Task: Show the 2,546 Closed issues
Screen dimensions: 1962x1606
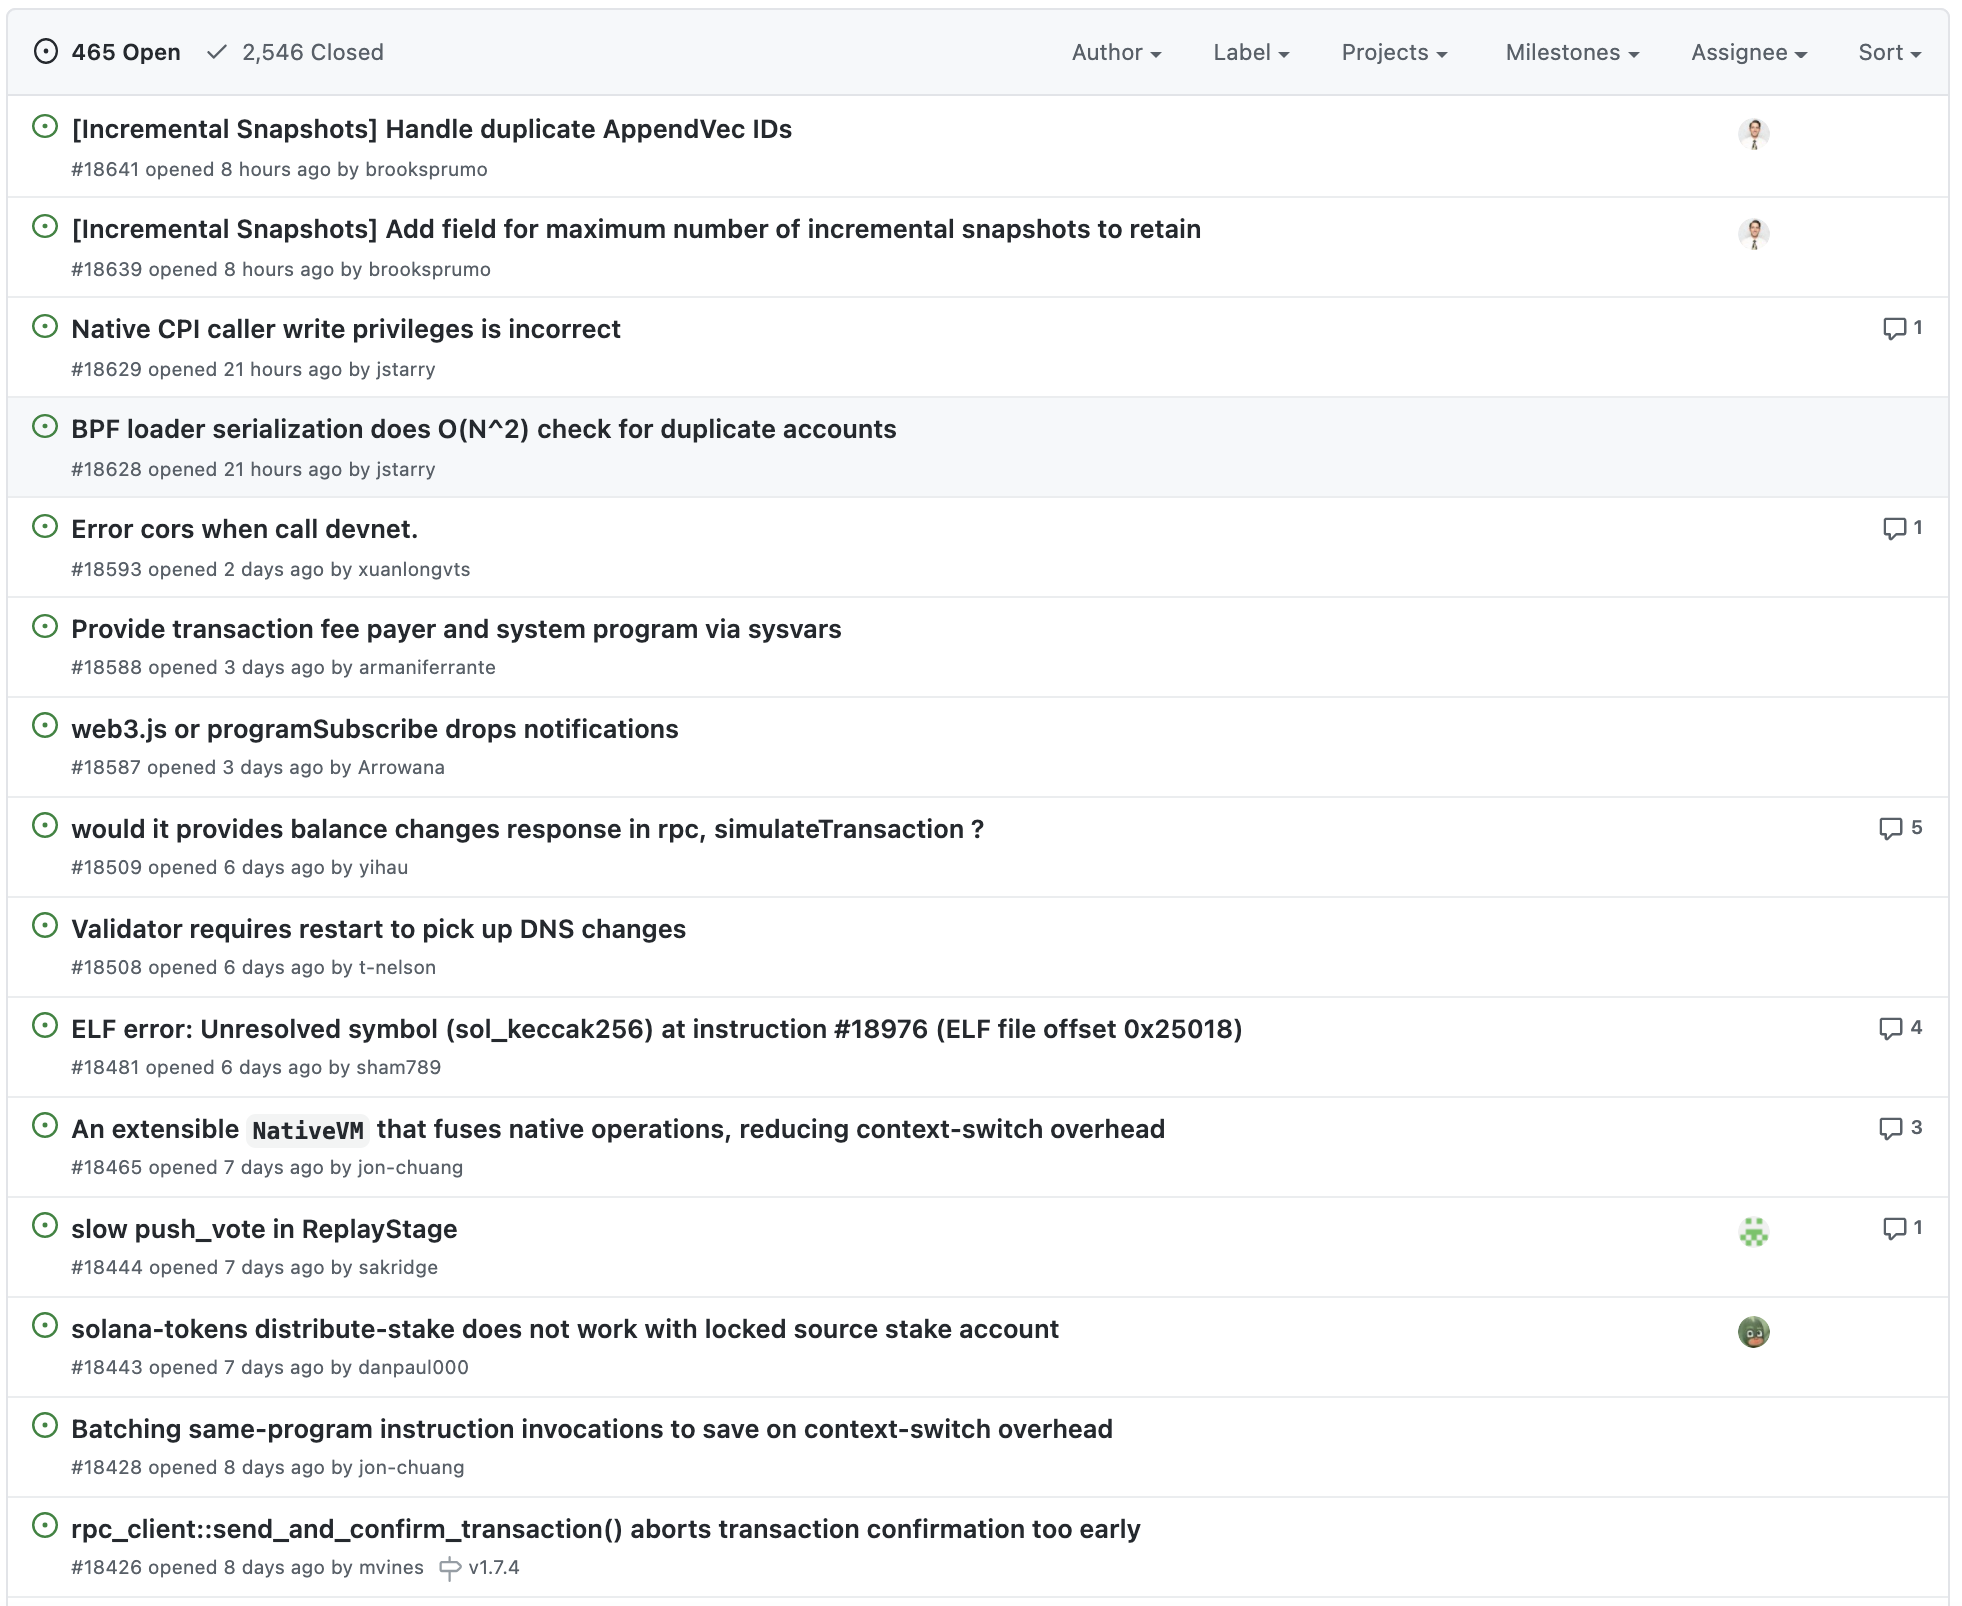Action: coord(295,52)
